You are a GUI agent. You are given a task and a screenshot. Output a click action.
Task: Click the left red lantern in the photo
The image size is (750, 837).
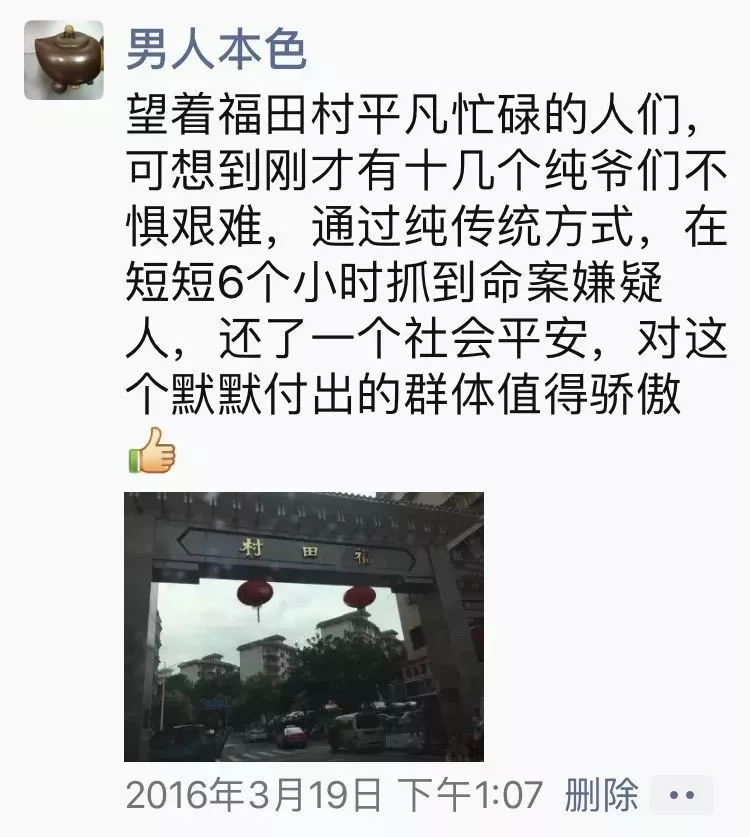pyautogui.click(x=255, y=595)
